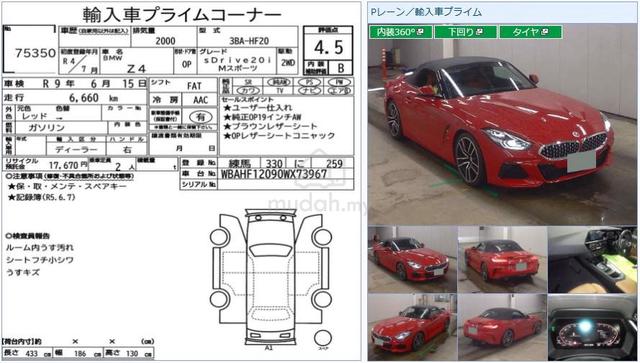Click the circled PS equipment mark
Image resolution: width=640 pixels, height=363 pixels.
click(x=309, y=82)
